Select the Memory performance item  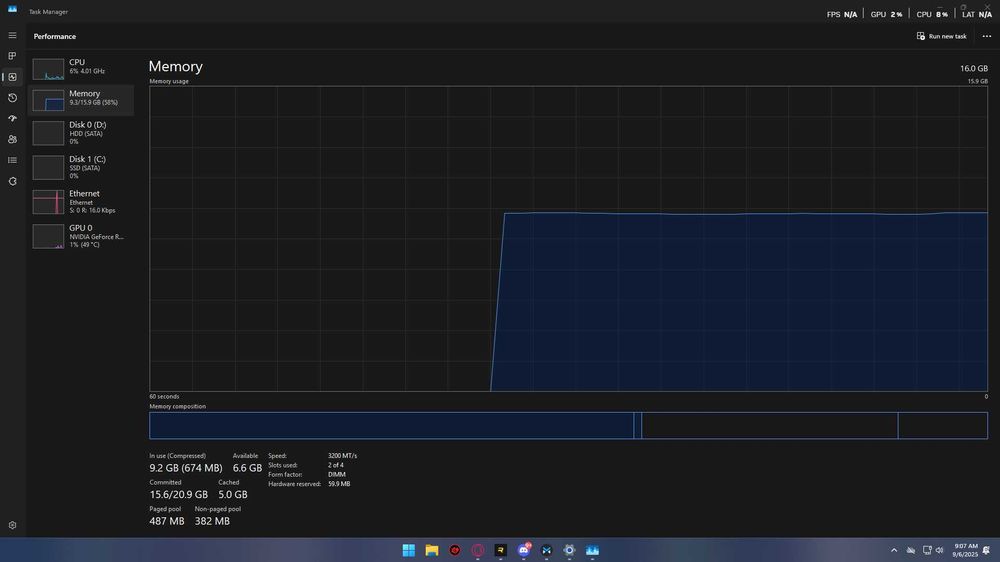[x=81, y=100]
